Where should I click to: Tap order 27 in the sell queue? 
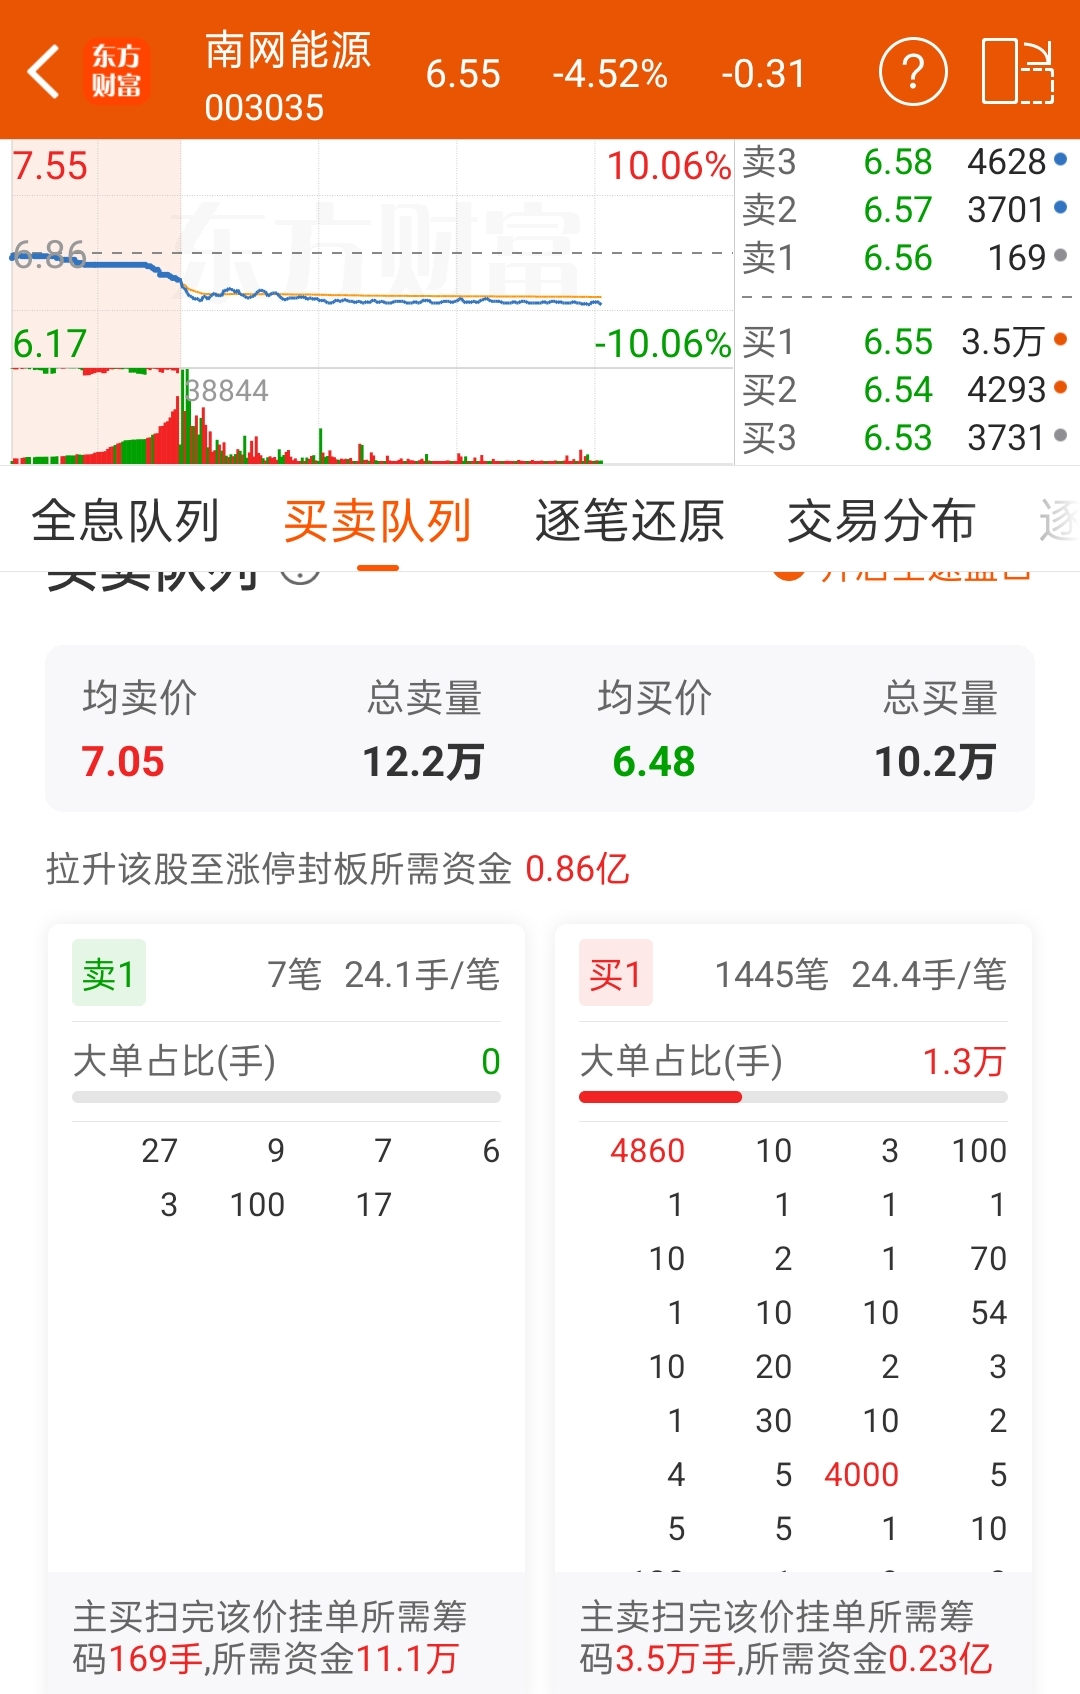coord(160,1151)
